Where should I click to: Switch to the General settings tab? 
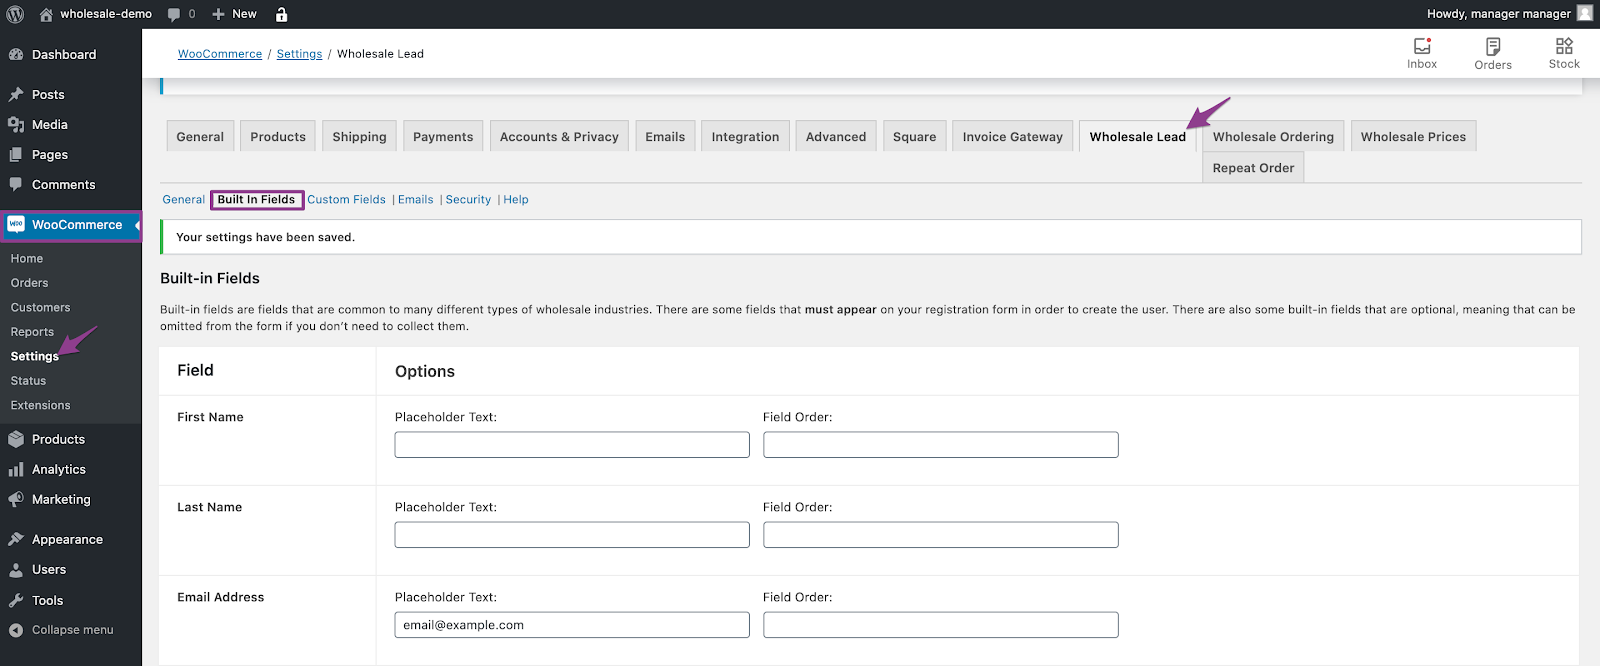pyautogui.click(x=200, y=136)
